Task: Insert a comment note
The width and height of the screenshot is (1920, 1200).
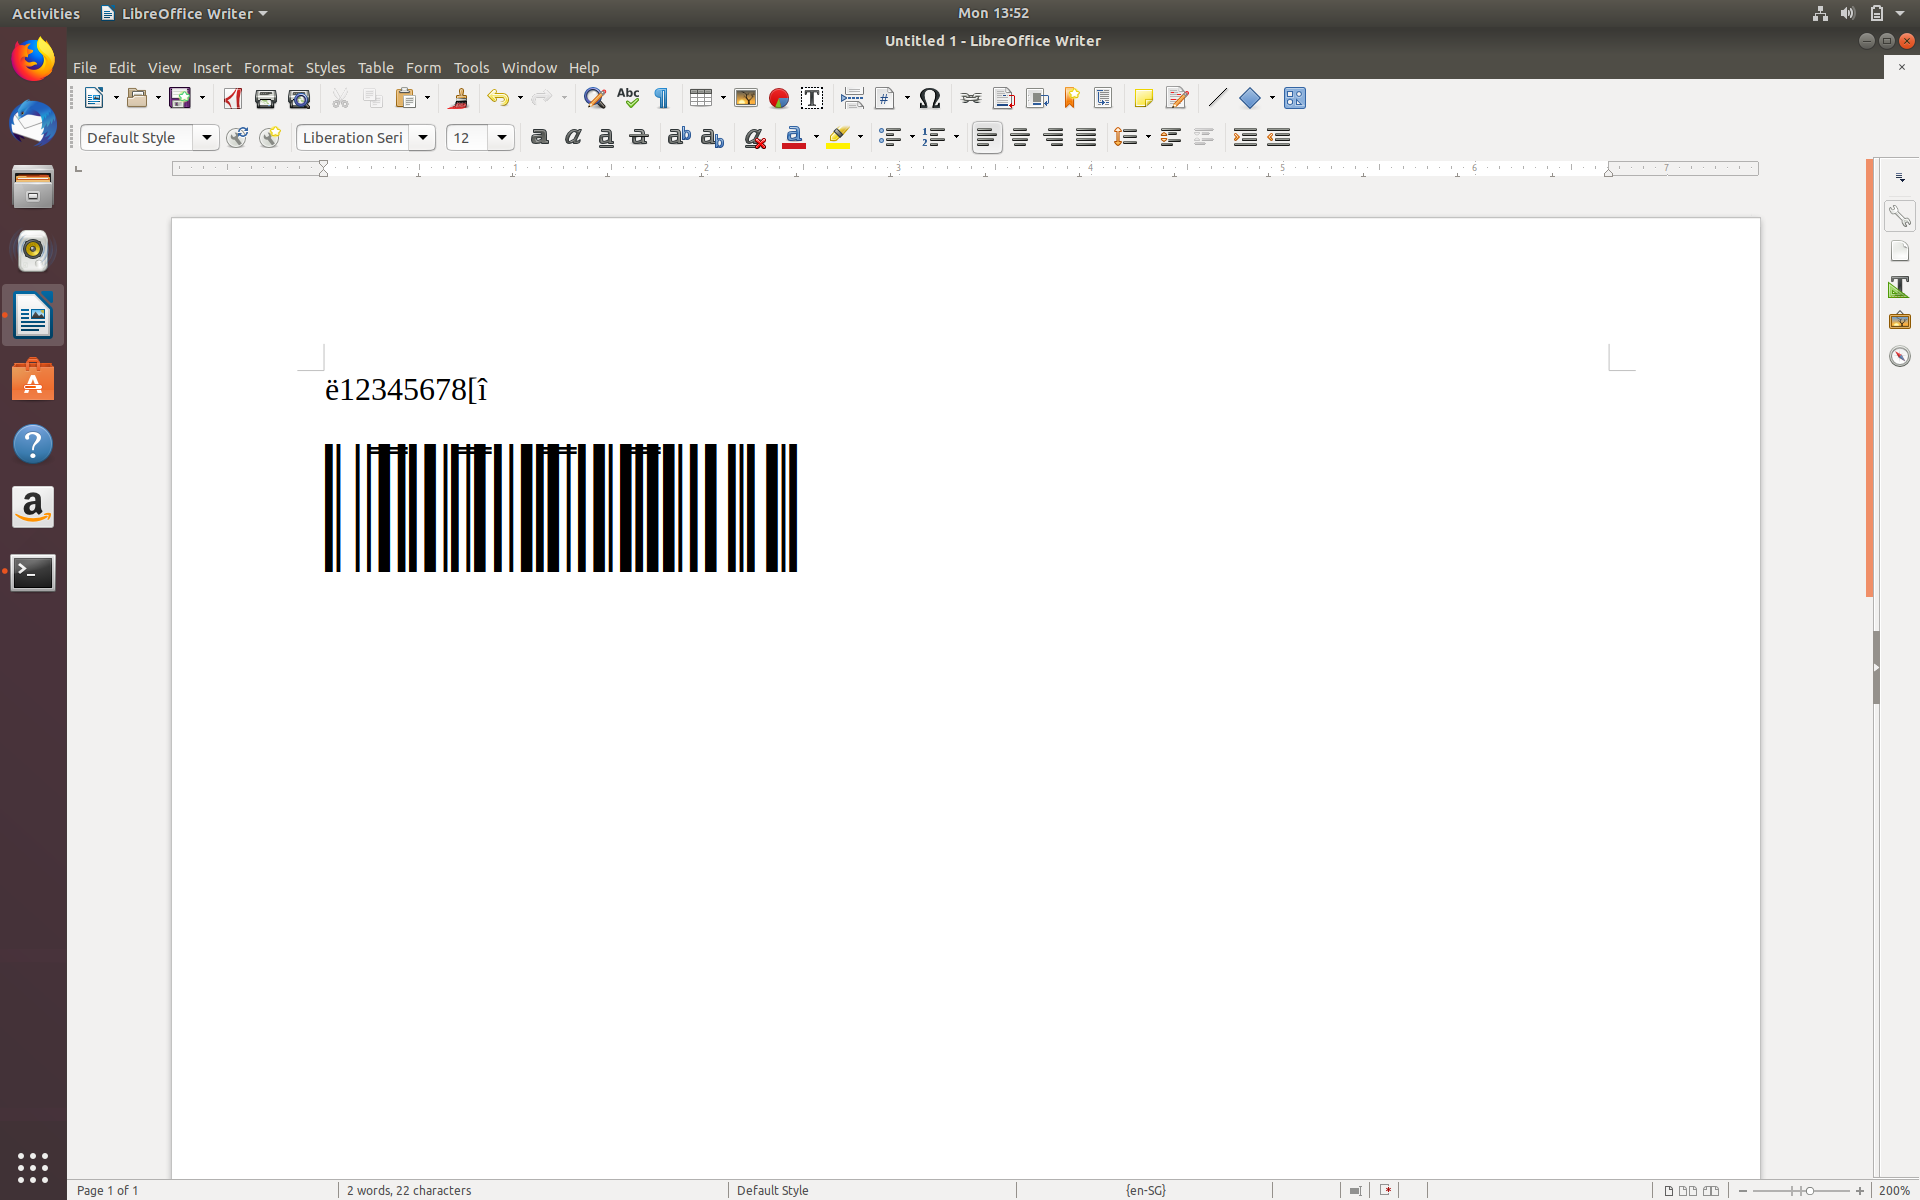Action: pyautogui.click(x=1144, y=98)
